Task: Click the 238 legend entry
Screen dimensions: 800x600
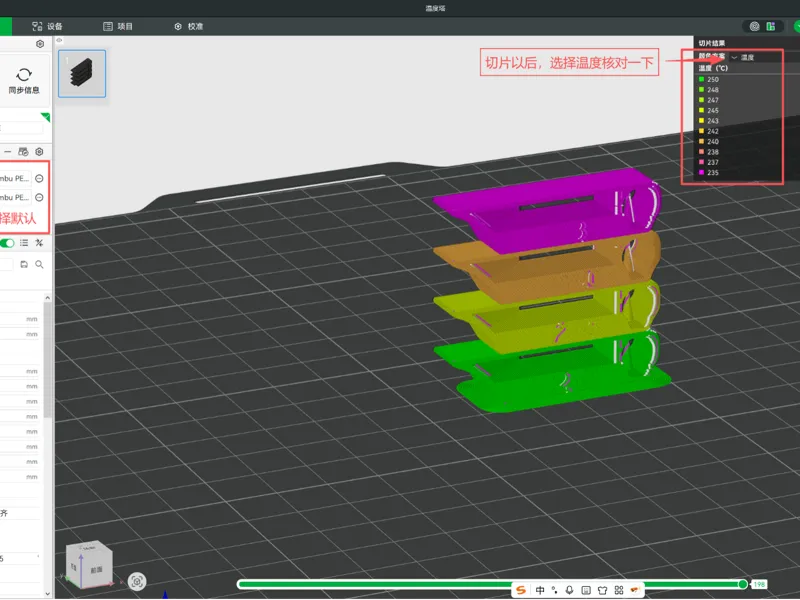Action: point(709,152)
